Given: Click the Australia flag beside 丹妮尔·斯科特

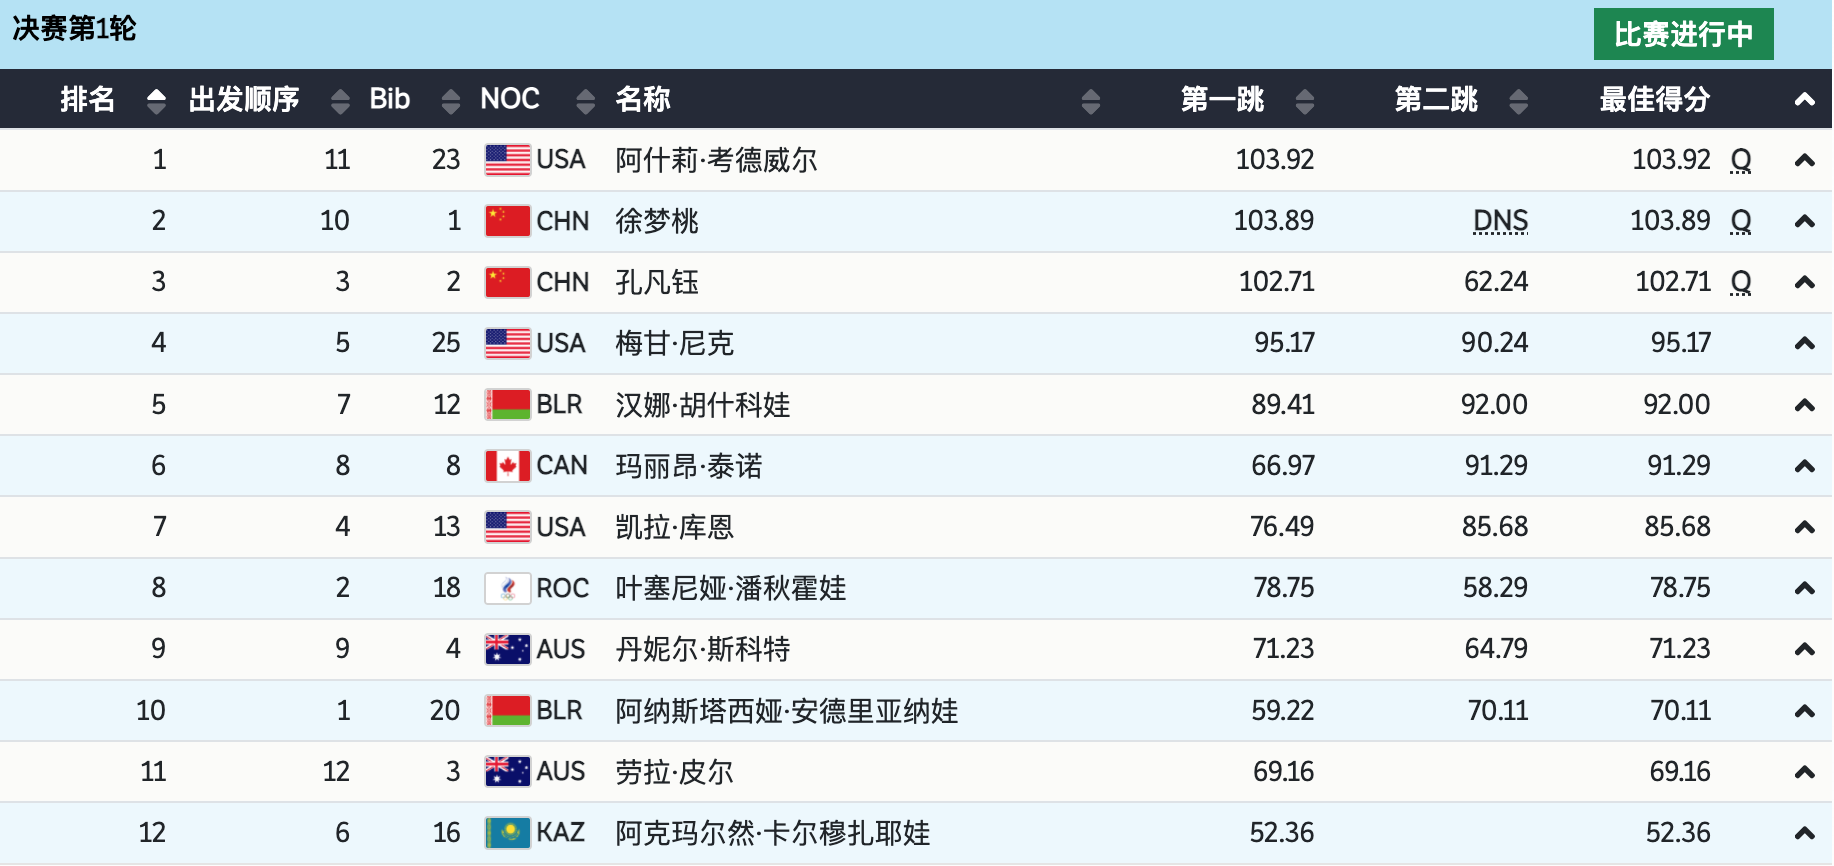Looking at the screenshot, I should pos(507,649).
